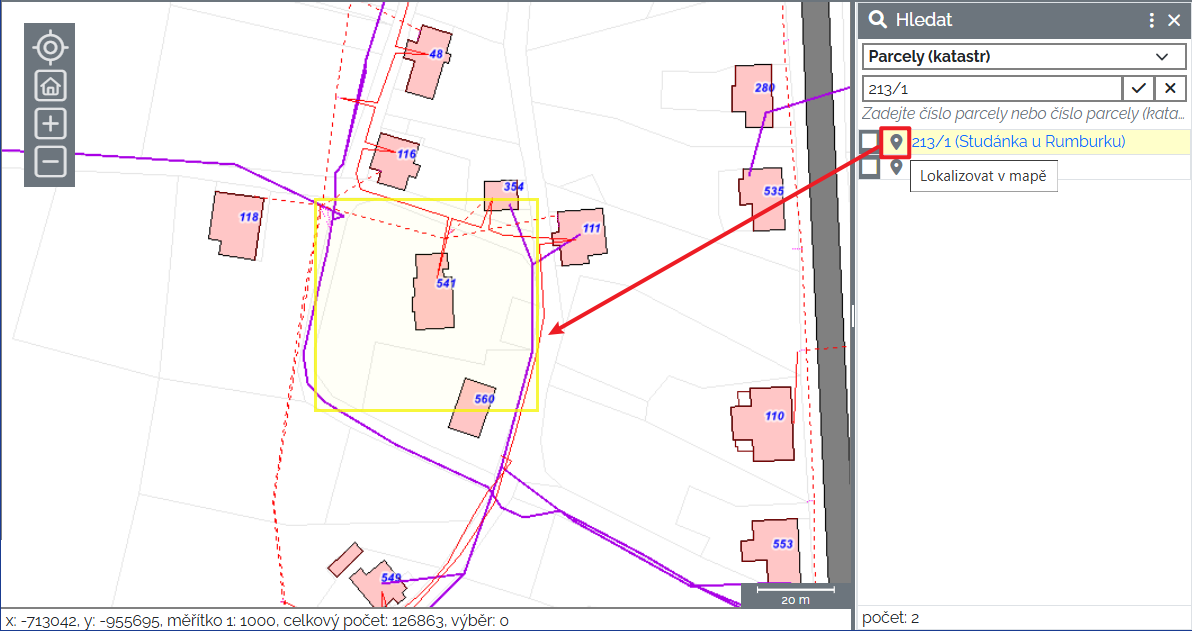Clear the search field with the X button
This screenshot has width=1192, height=631.
[1169, 87]
